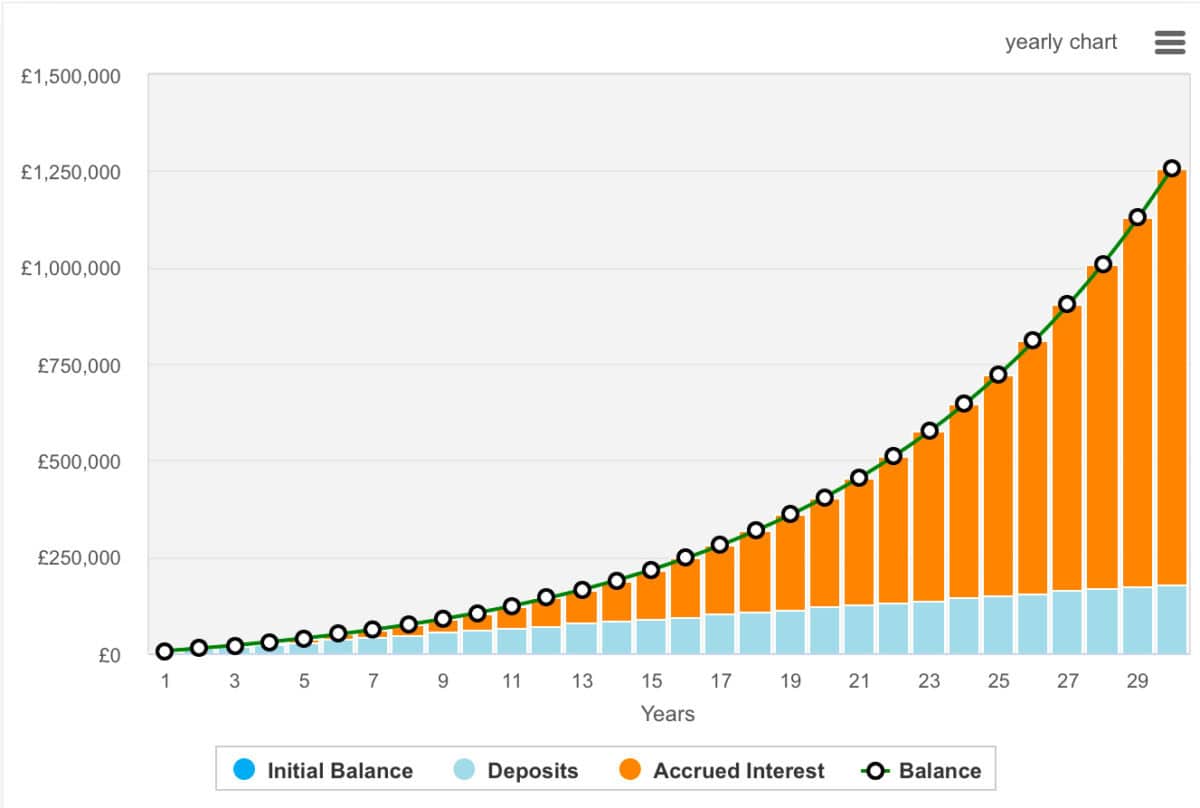The image size is (1200, 808).
Task: Click the yearly chart label
Action: click(x=1061, y=42)
